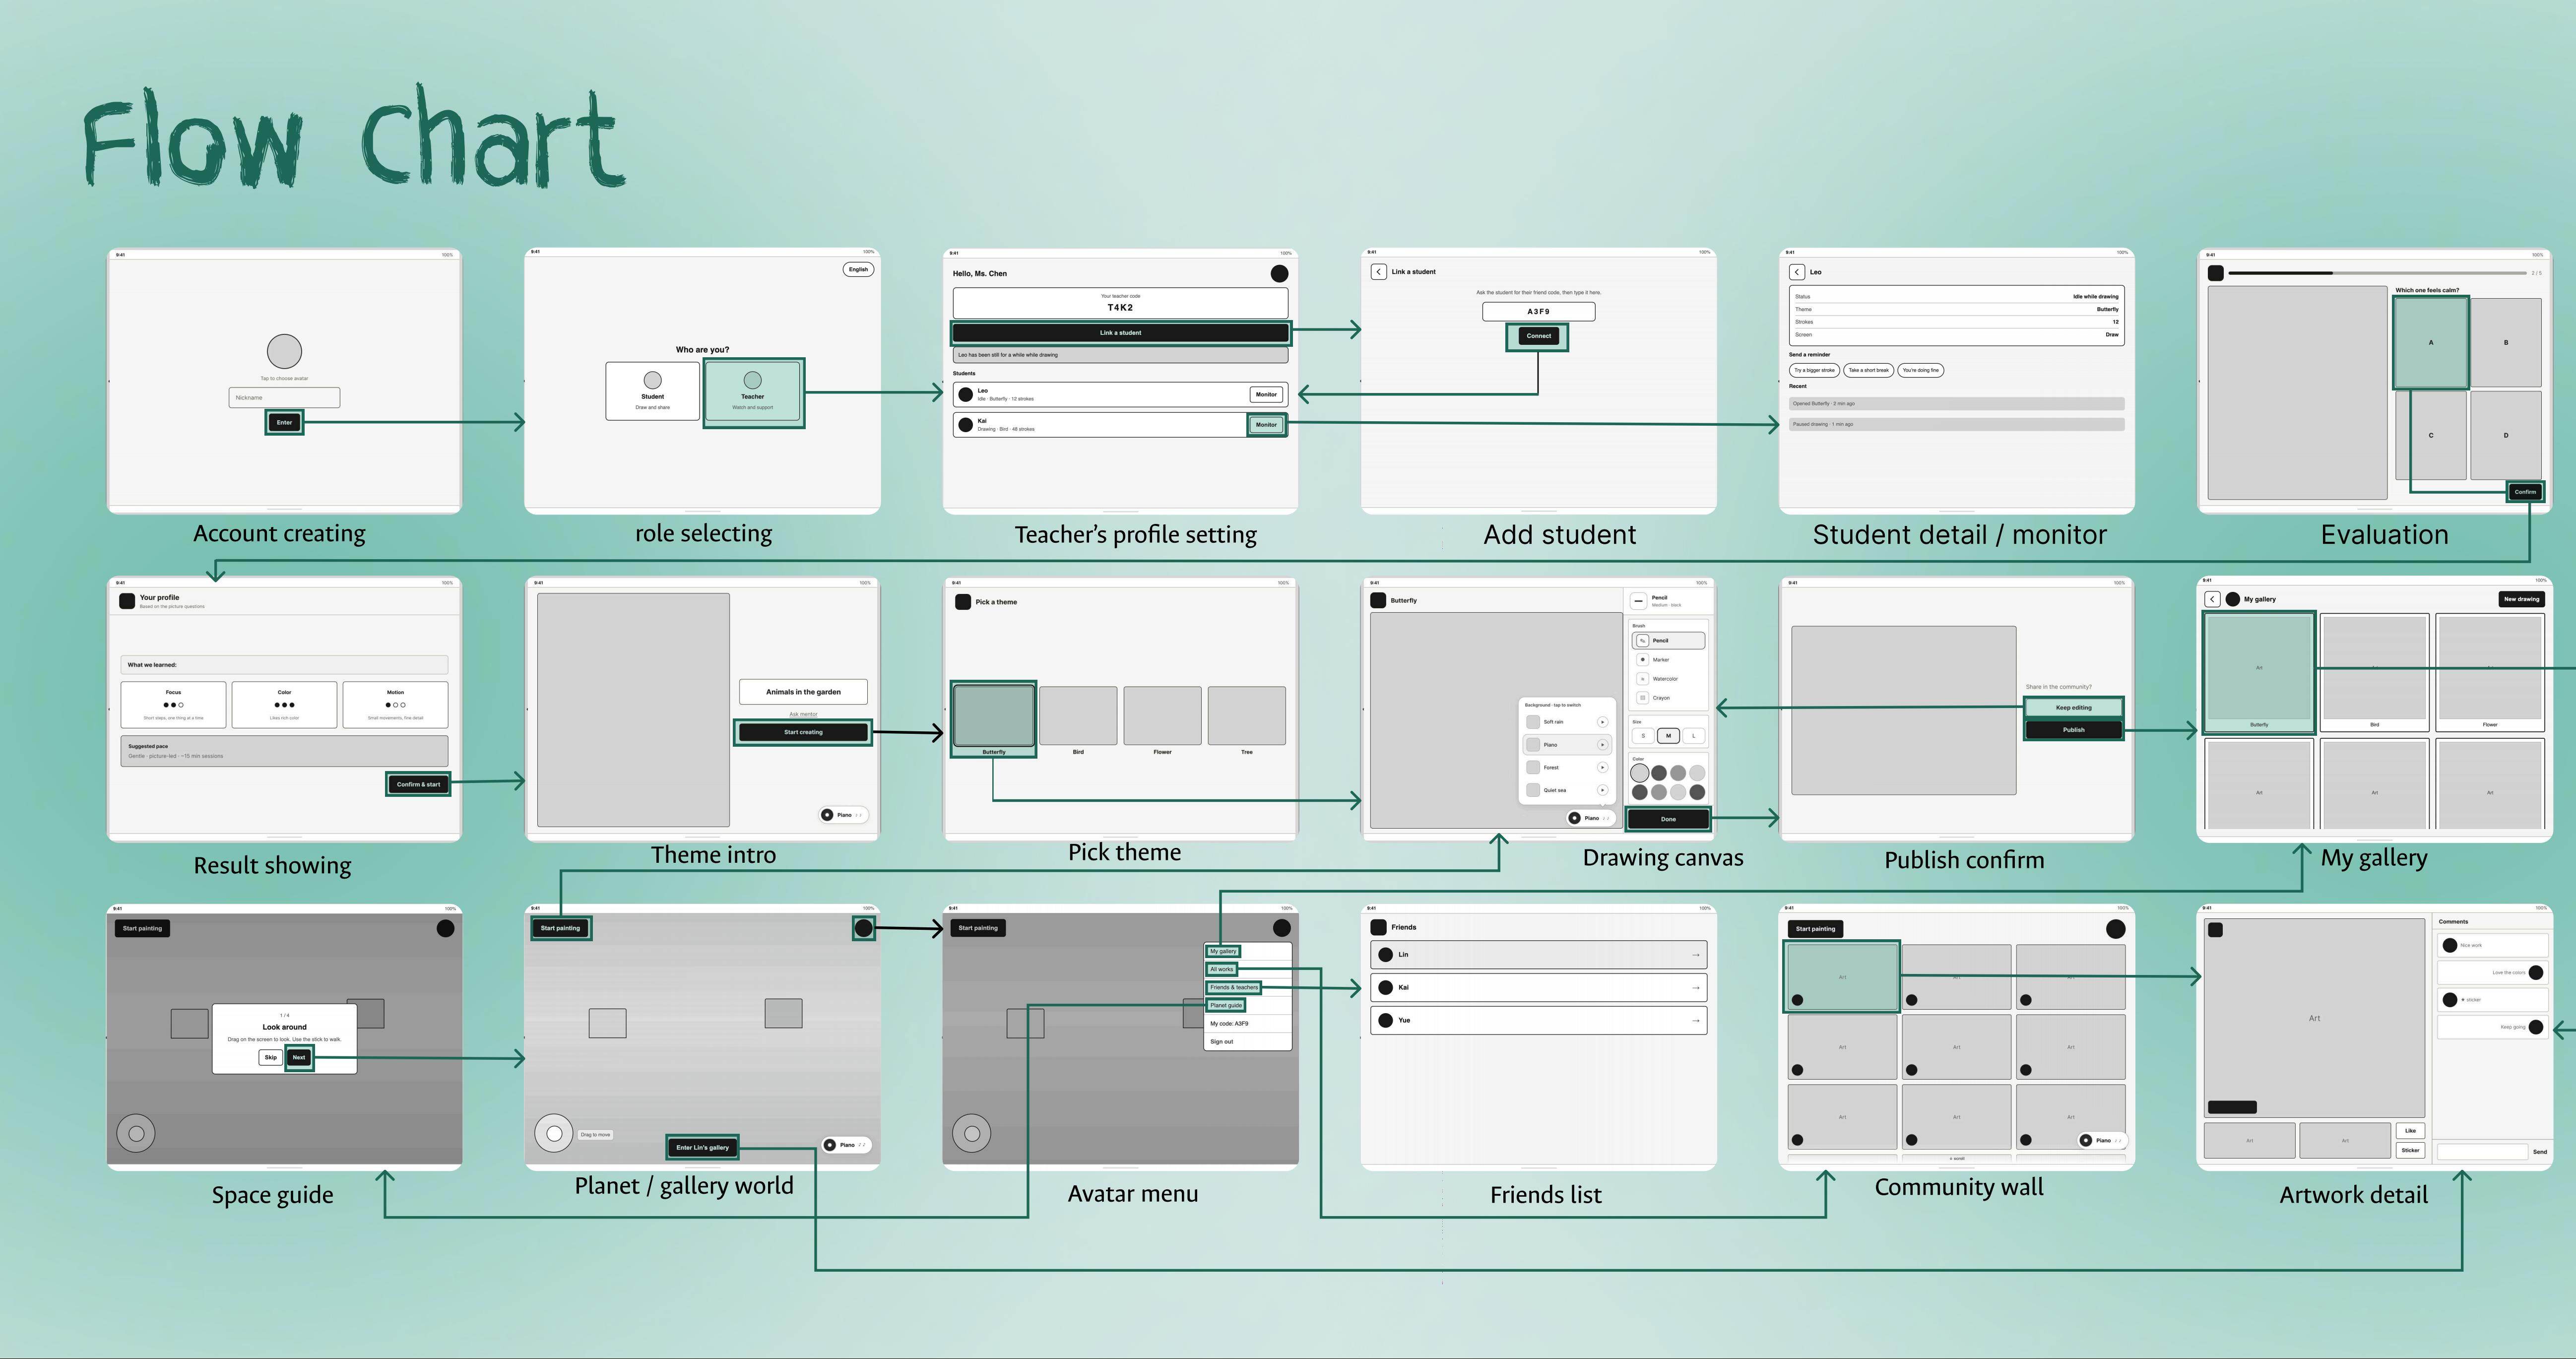Click the Keep editing button
Viewport: 2576px width, 1359px height.
(2073, 708)
